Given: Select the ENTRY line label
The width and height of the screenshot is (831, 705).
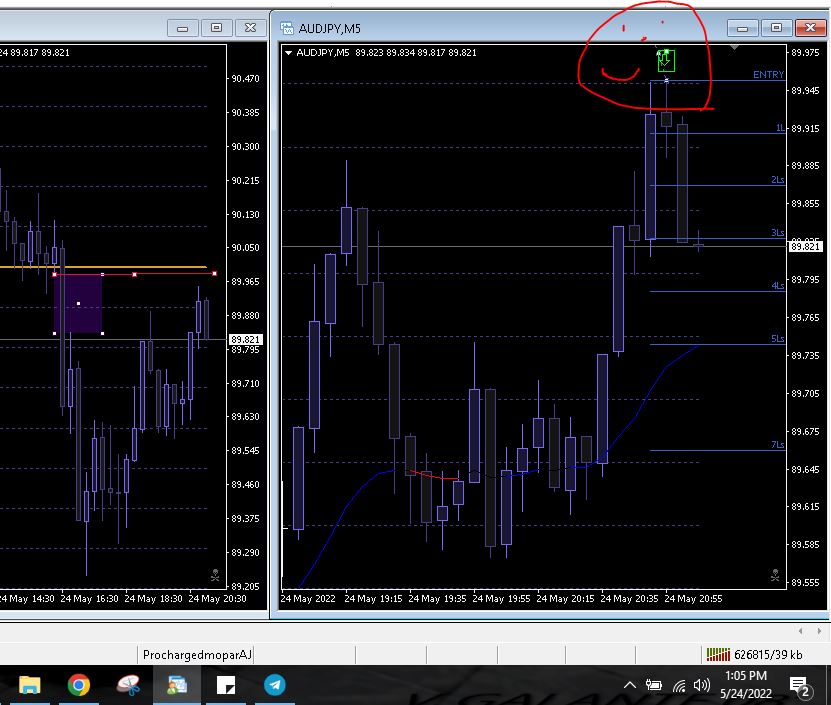Looking at the screenshot, I should point(768,75).
